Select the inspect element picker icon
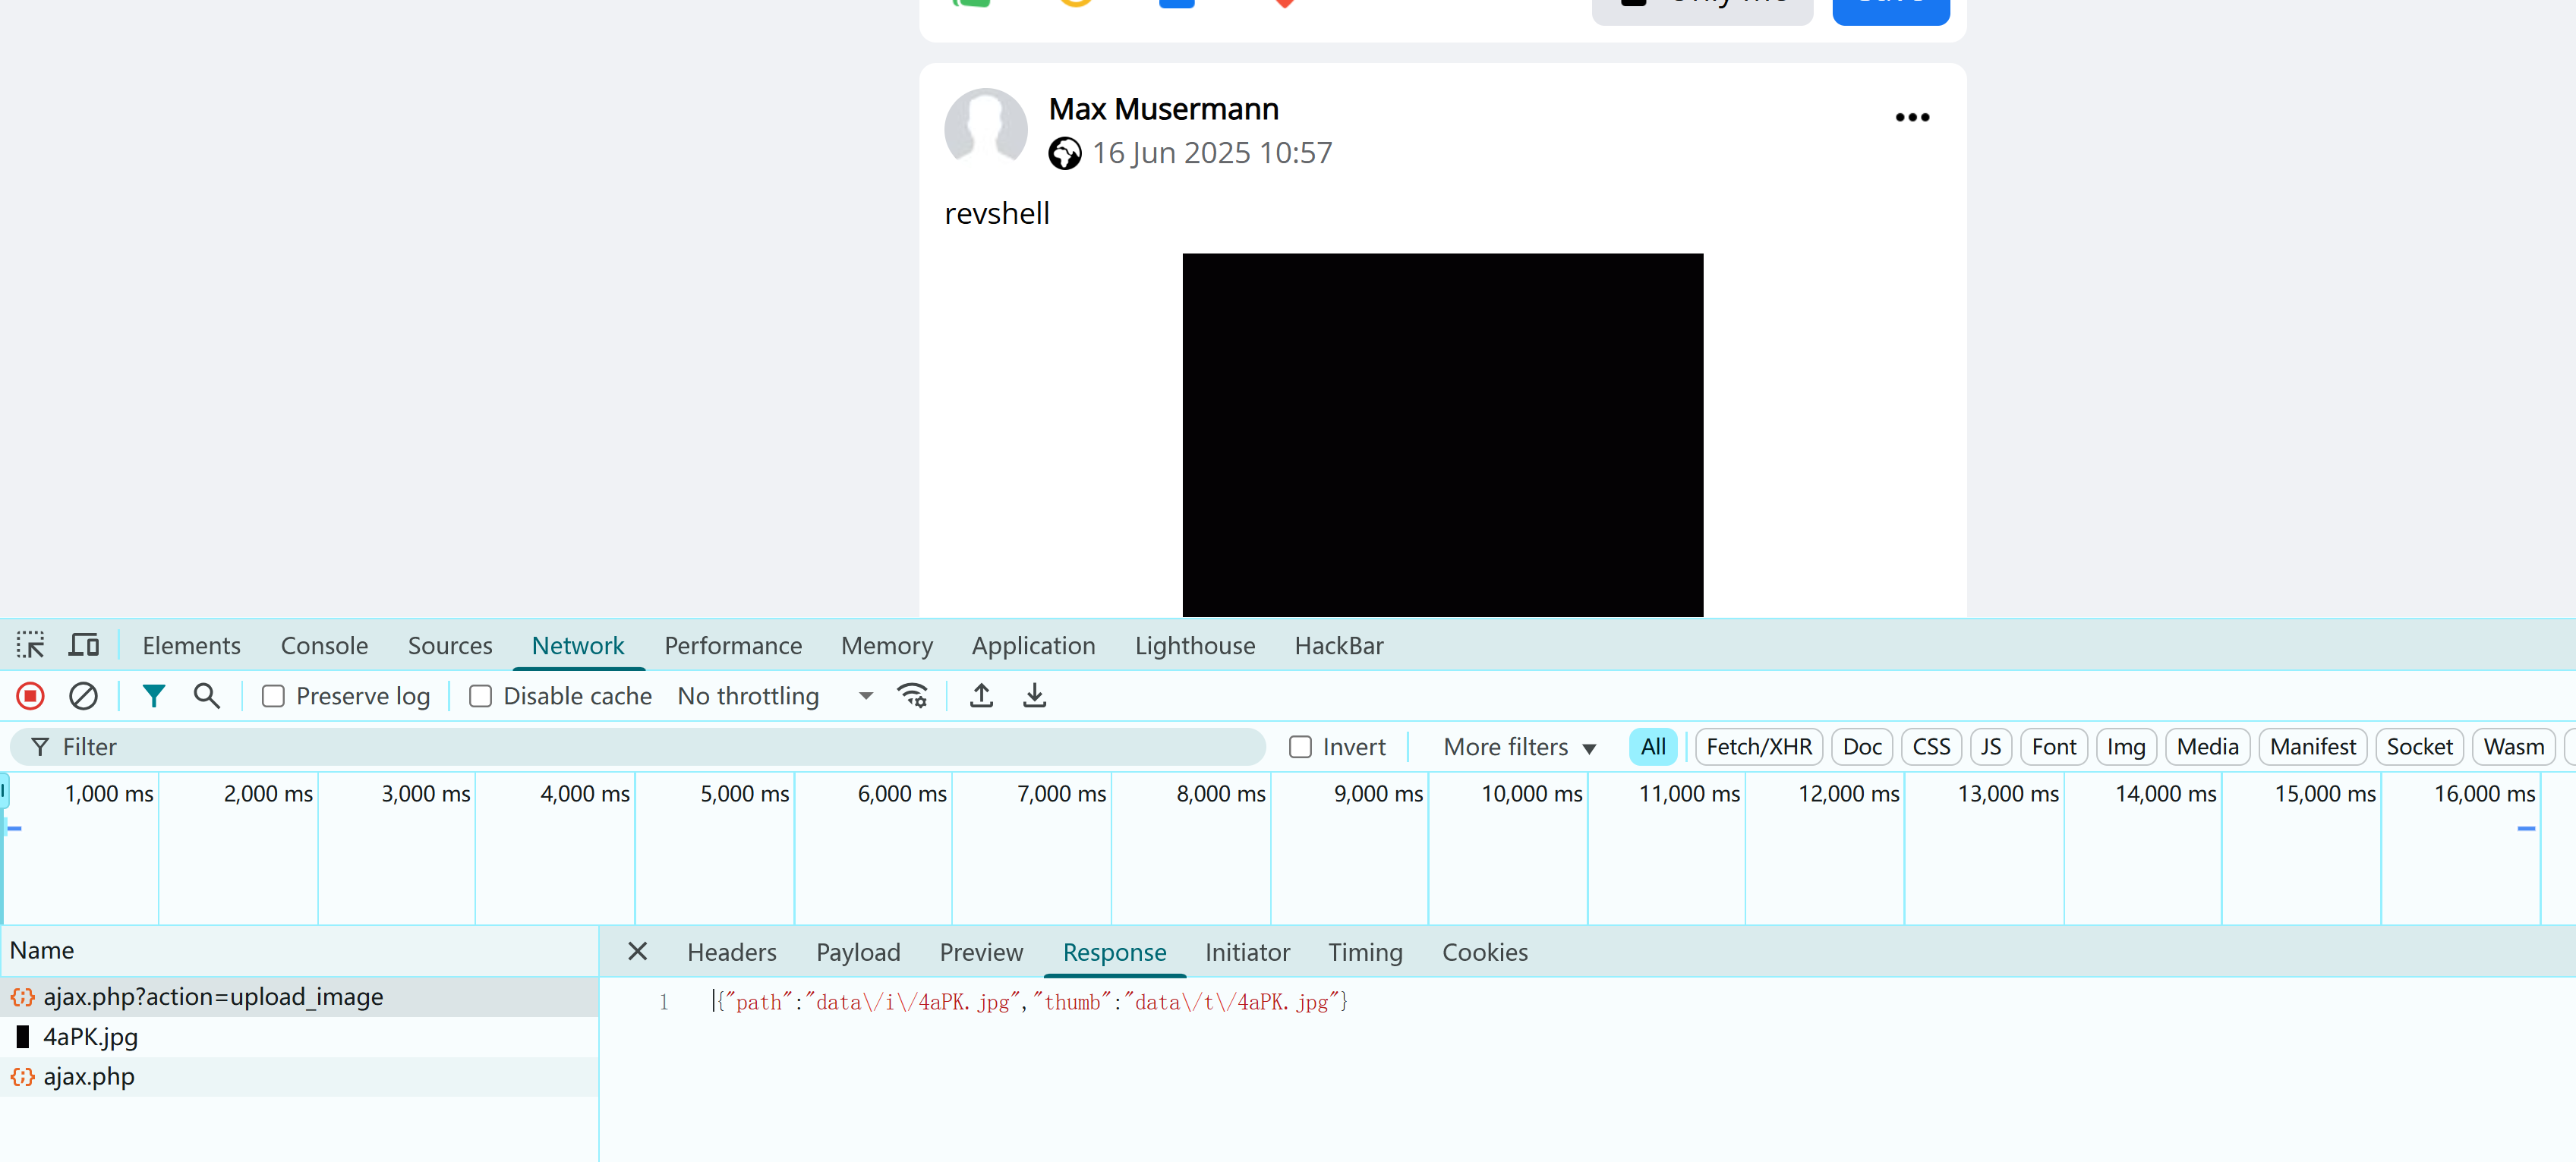Viewport: 2576px width, 1162px height. coord(30,645)
